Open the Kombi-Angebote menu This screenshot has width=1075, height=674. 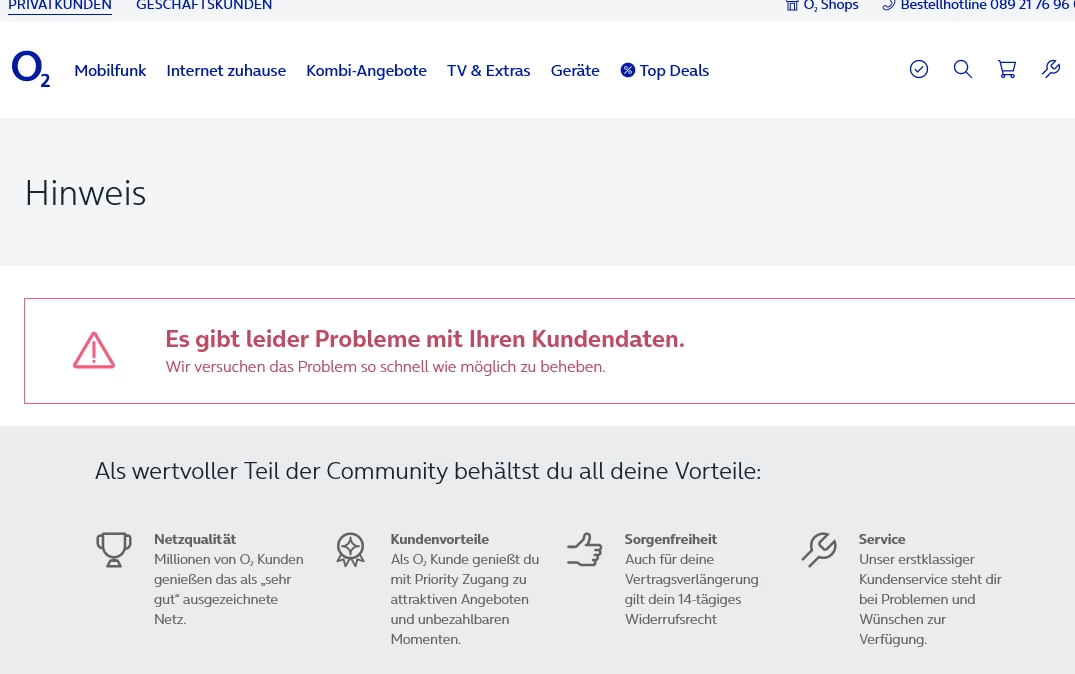click(366, 71)
